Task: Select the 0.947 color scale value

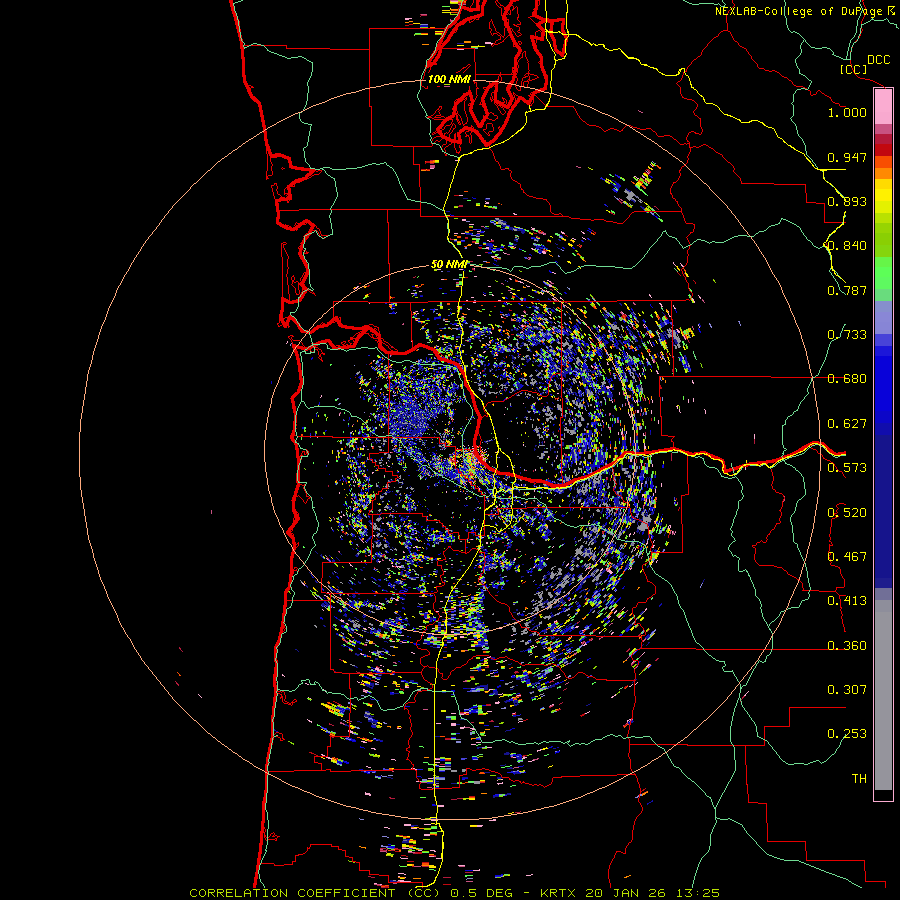Action: click(847, 157)
